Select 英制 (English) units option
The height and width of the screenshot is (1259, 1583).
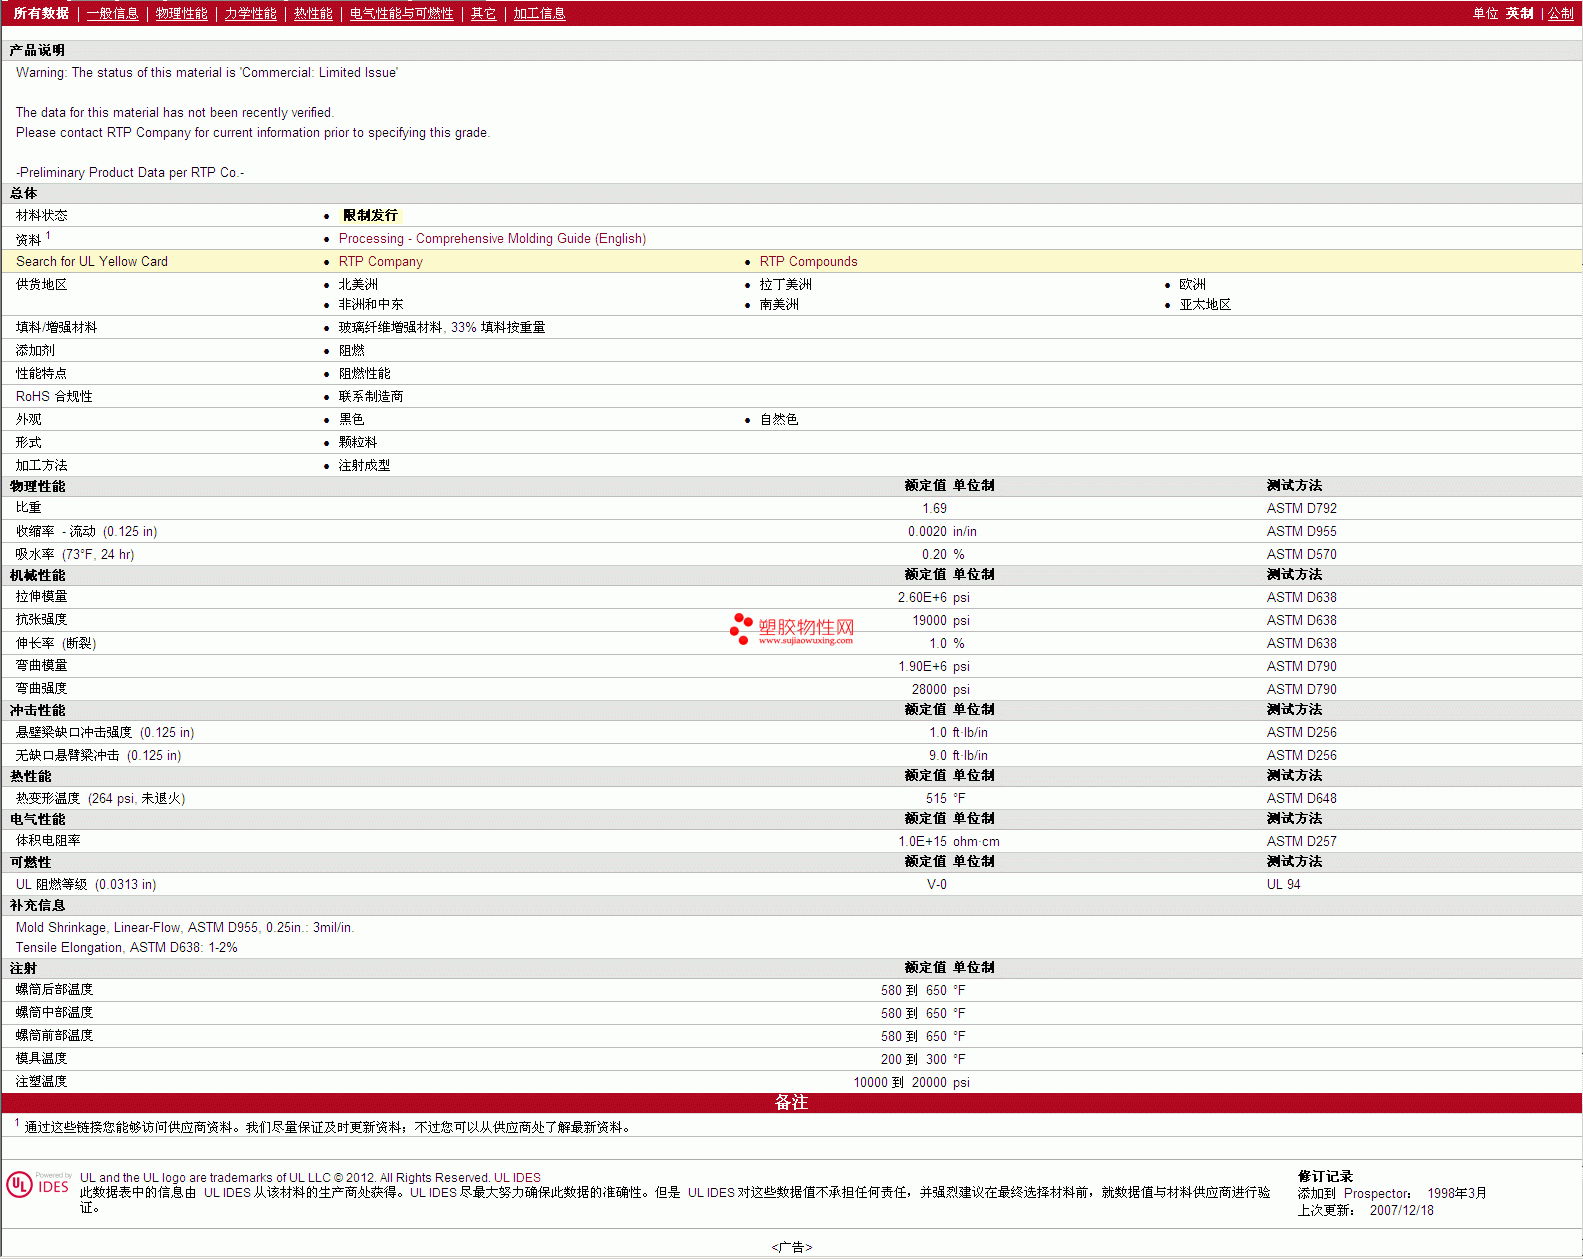[x=1519, y=13]
